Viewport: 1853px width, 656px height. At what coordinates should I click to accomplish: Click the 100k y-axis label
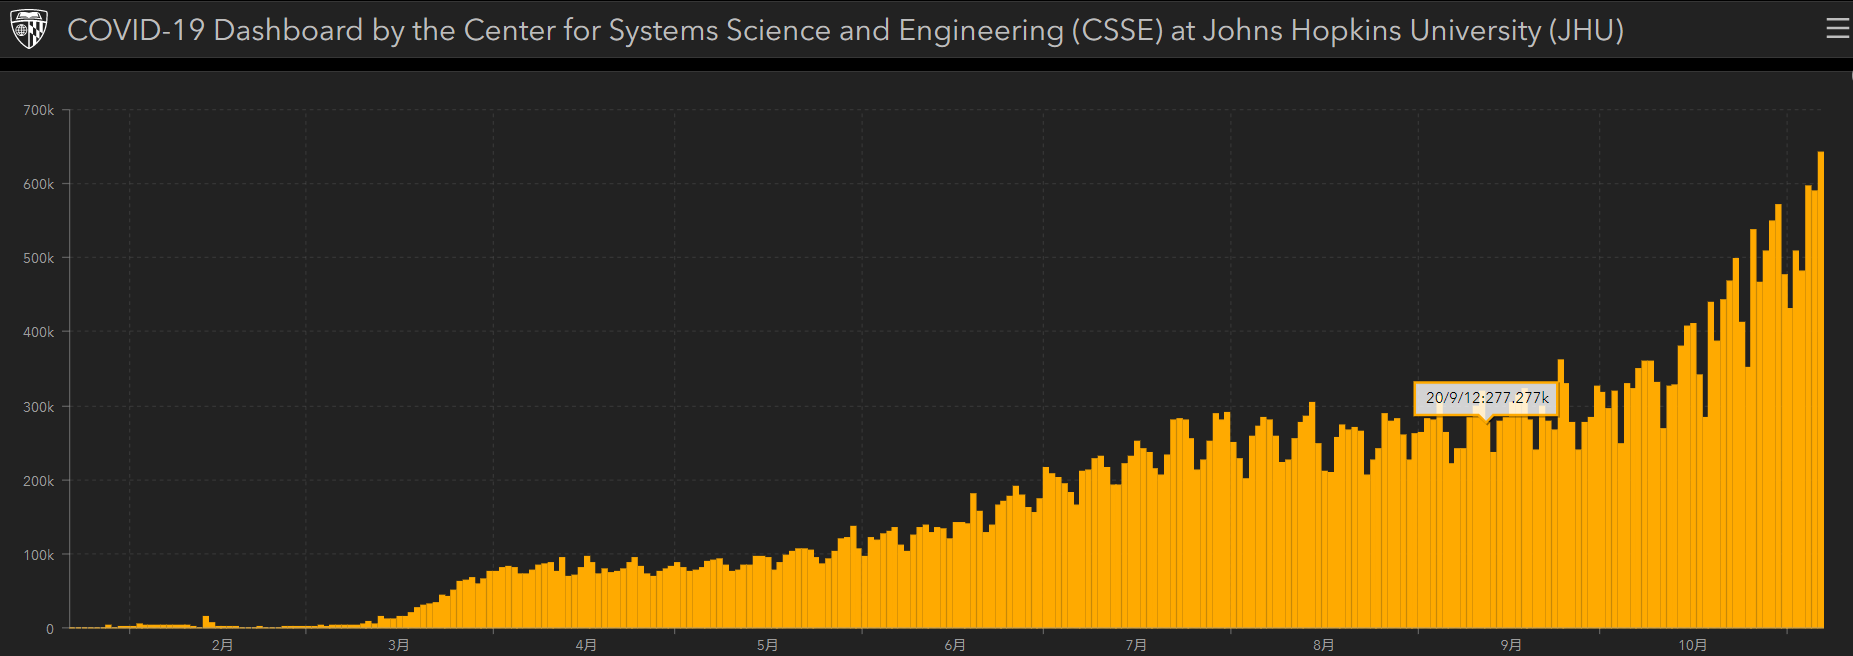pos(39,555)
